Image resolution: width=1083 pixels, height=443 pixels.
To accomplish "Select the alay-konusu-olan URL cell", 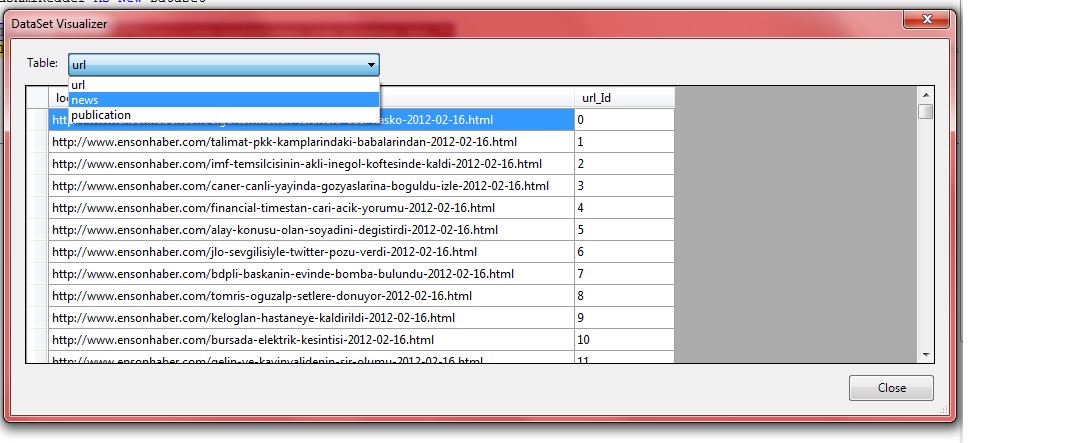I will pos(311,230).
